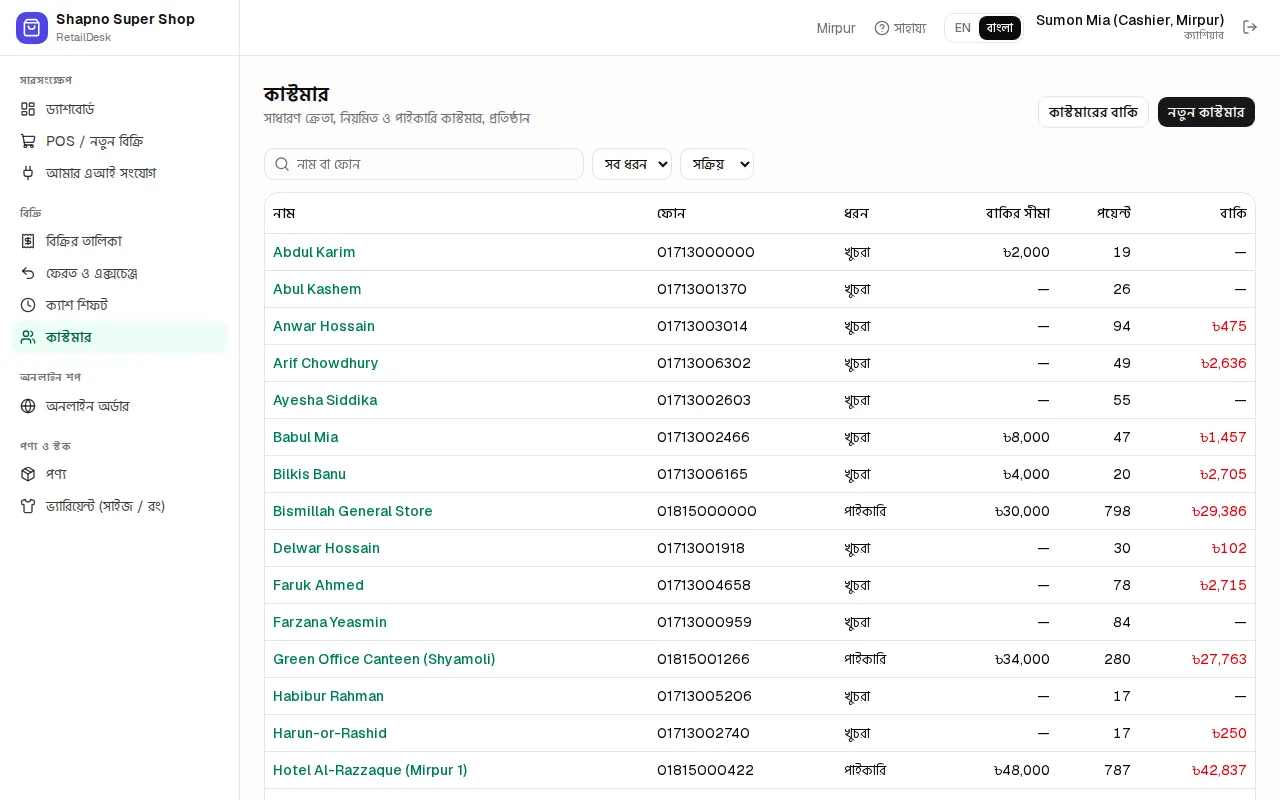Expand the সব ধরন type filter
The height and width of the screenshot is (800, 1280).
coord(632,164)
